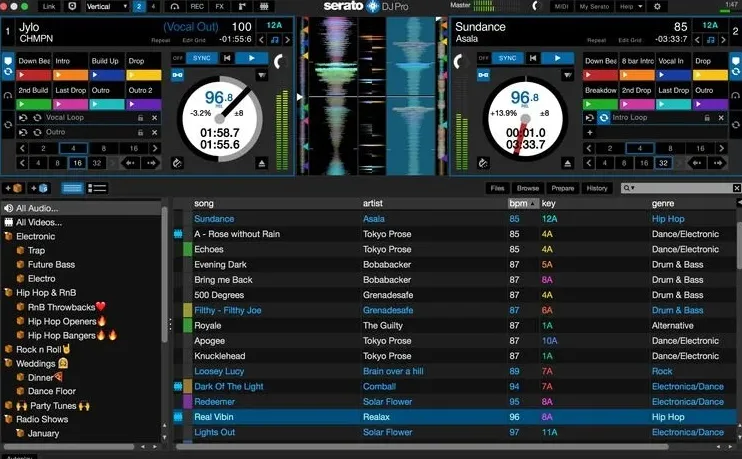
Task: Open the History panel tab
Action: coord(597,188)
